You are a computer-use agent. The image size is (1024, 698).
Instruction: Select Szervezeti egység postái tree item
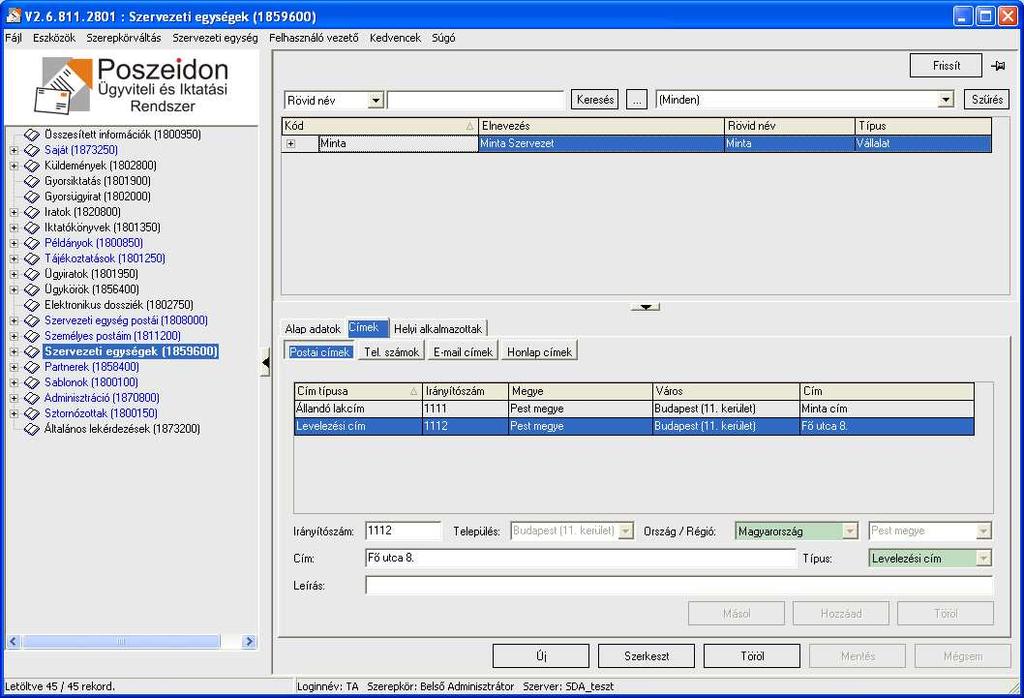tap(126, 321)
